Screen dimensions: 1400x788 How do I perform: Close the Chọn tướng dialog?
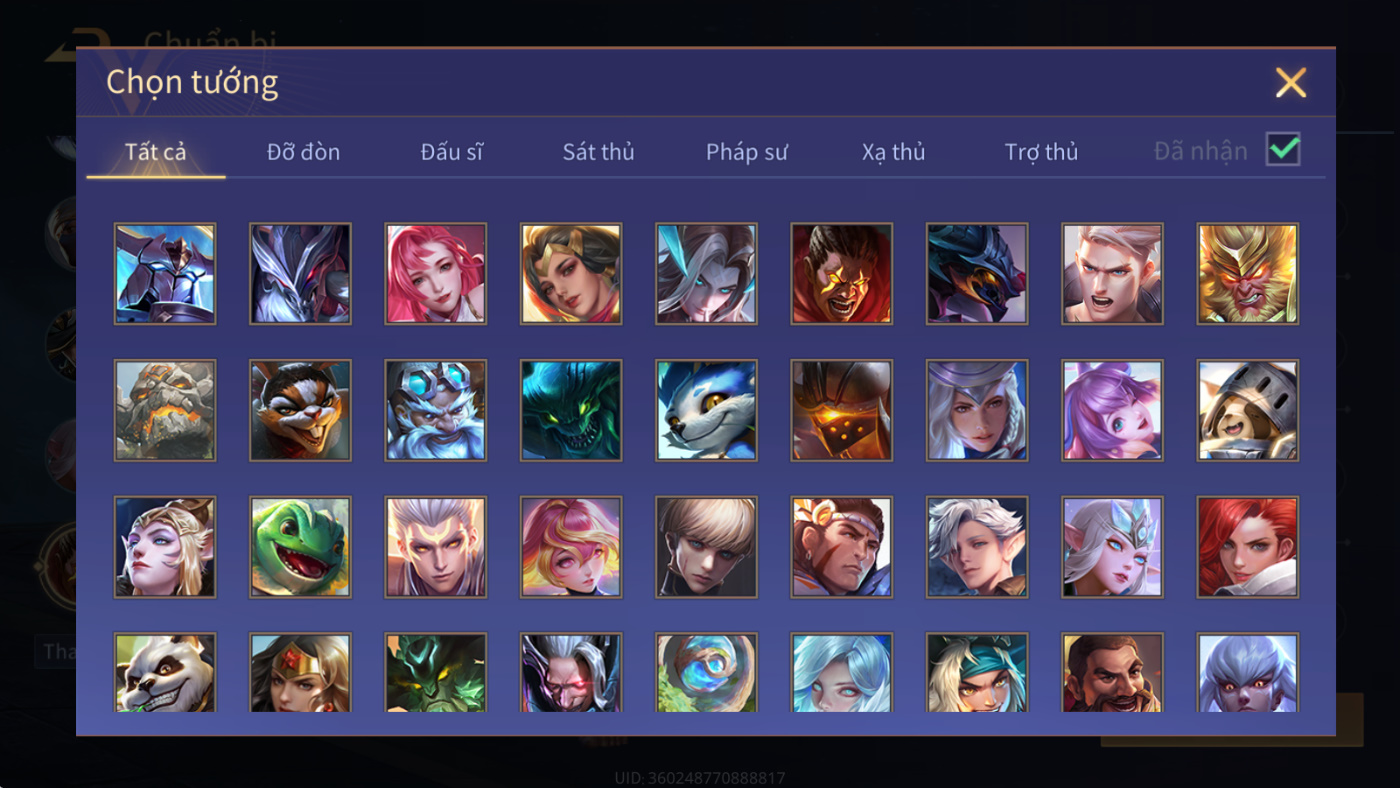click(1291, 83)
